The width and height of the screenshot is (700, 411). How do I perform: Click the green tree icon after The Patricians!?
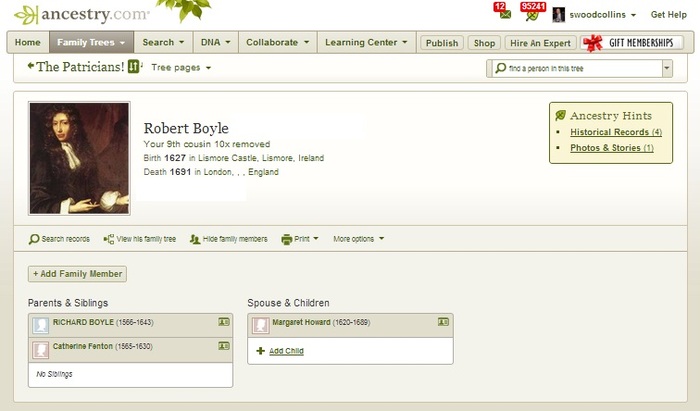[x=133, y=66]
